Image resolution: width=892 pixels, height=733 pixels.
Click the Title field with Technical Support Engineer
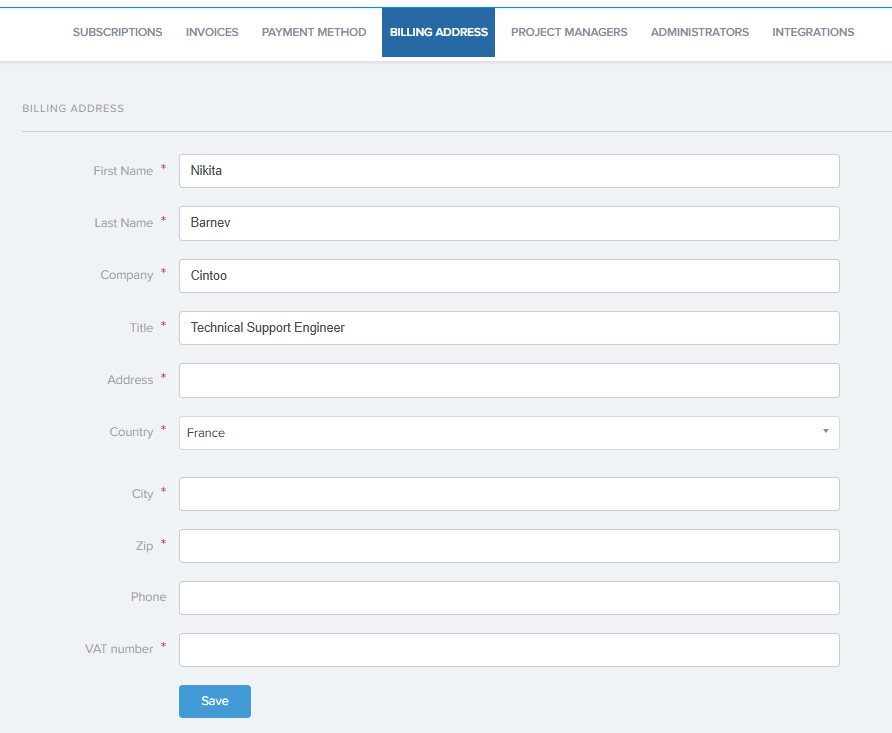509,328
